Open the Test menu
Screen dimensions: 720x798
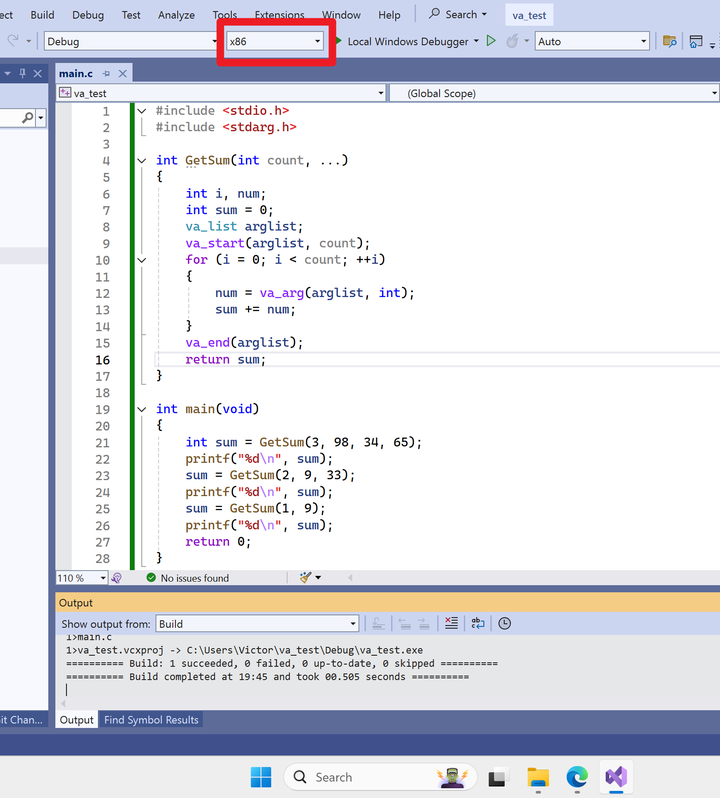(x=131, y=15)
